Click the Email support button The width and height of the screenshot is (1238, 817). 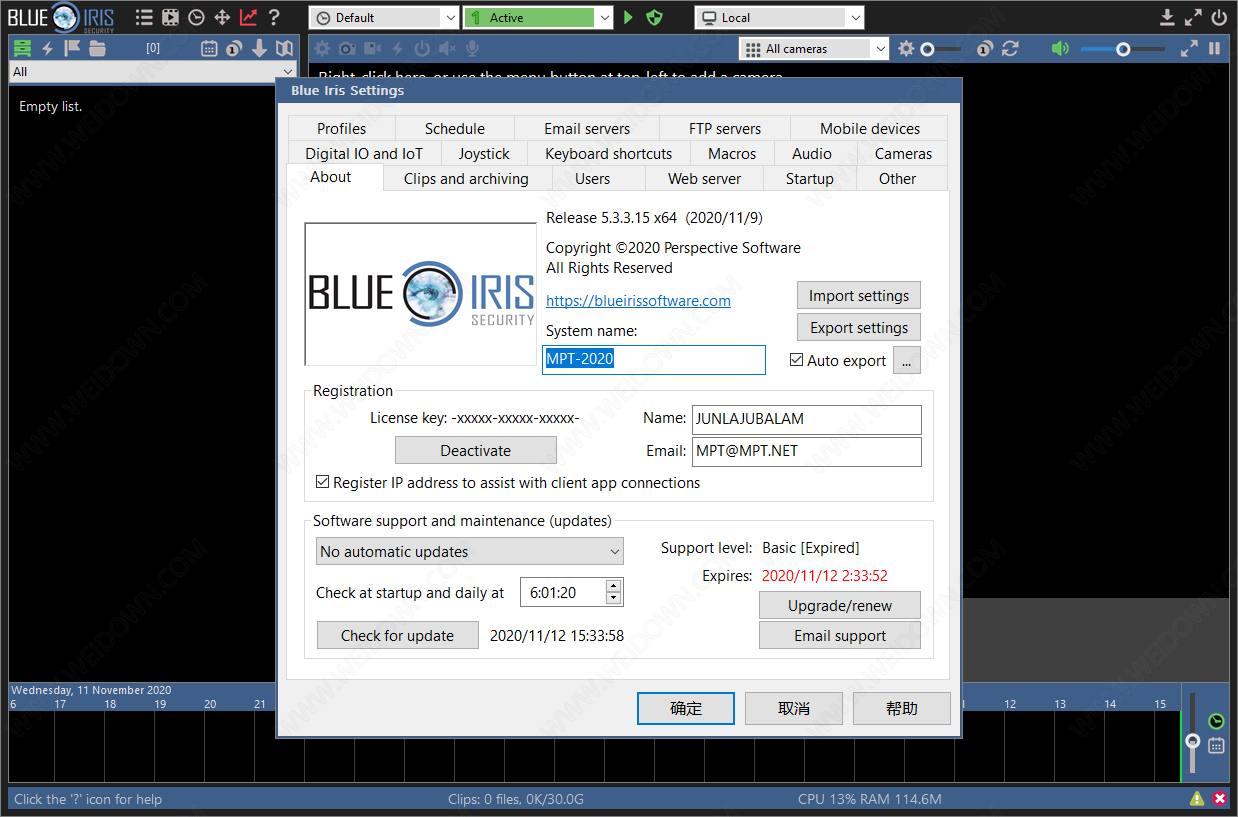tap(840, 635)
